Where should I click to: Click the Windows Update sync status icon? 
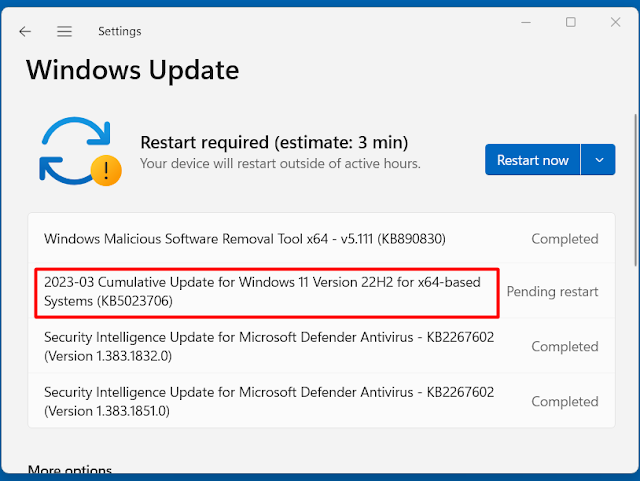pyautogui.click(x=80, y=151)
